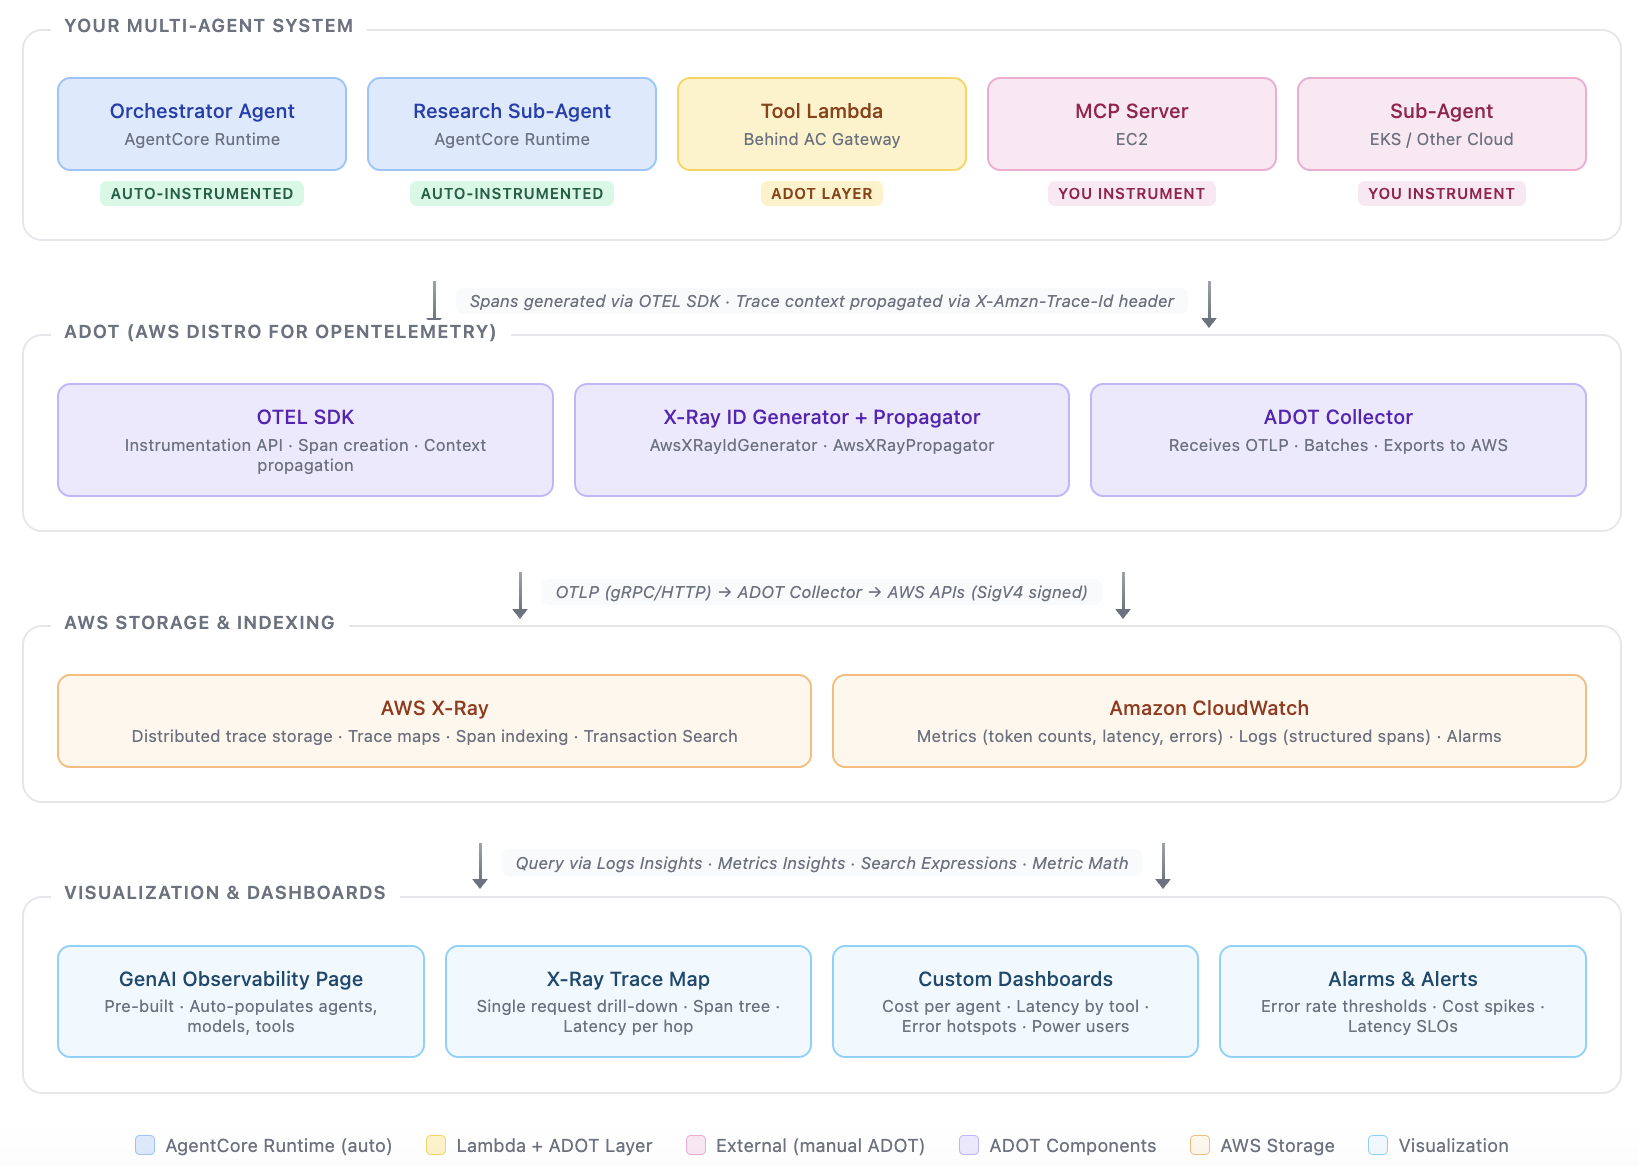The image size is (1638, 1166).
Task: Click the Lambda + ADOT Layer legend swatch
Action: tap(436, 1145)
